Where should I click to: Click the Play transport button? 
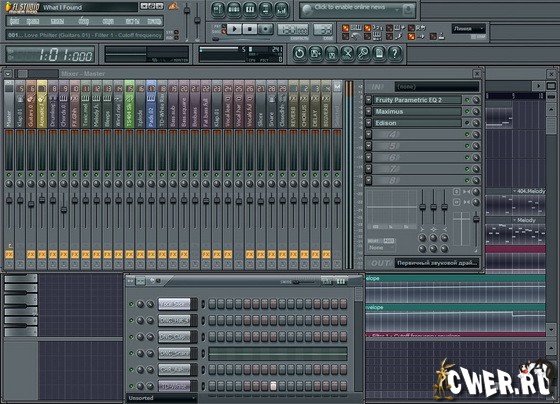pos(234,29)
